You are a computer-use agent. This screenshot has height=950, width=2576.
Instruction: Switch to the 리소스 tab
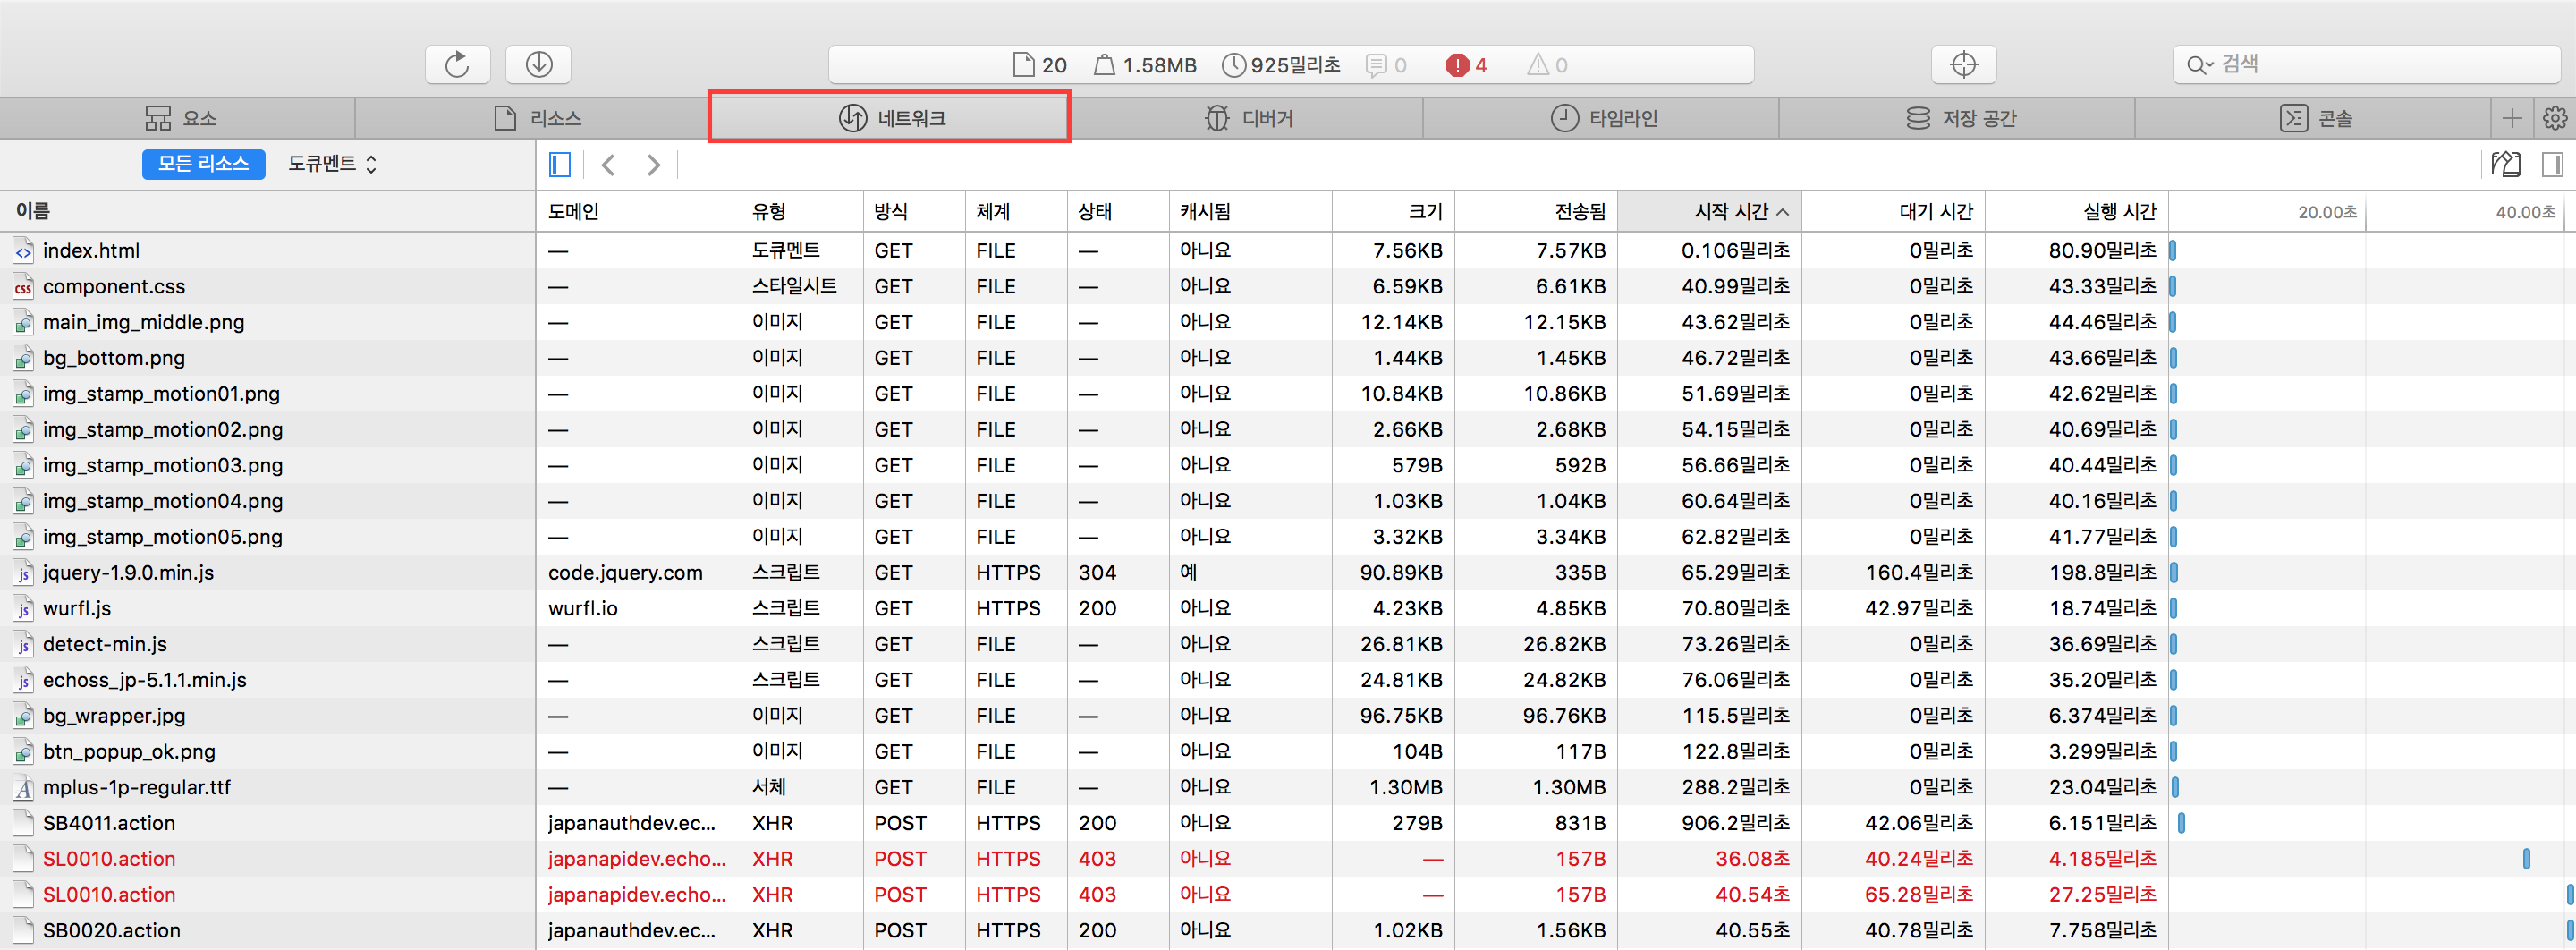[x=534, y=118]
